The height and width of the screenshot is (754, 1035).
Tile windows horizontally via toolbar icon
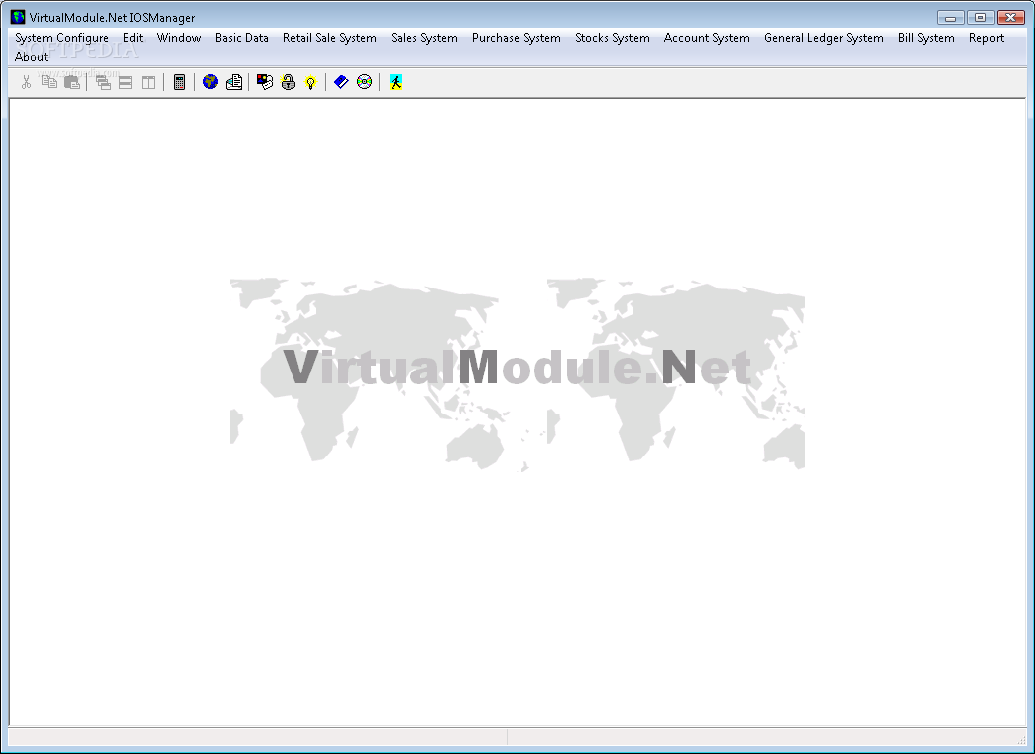(125, 82)
